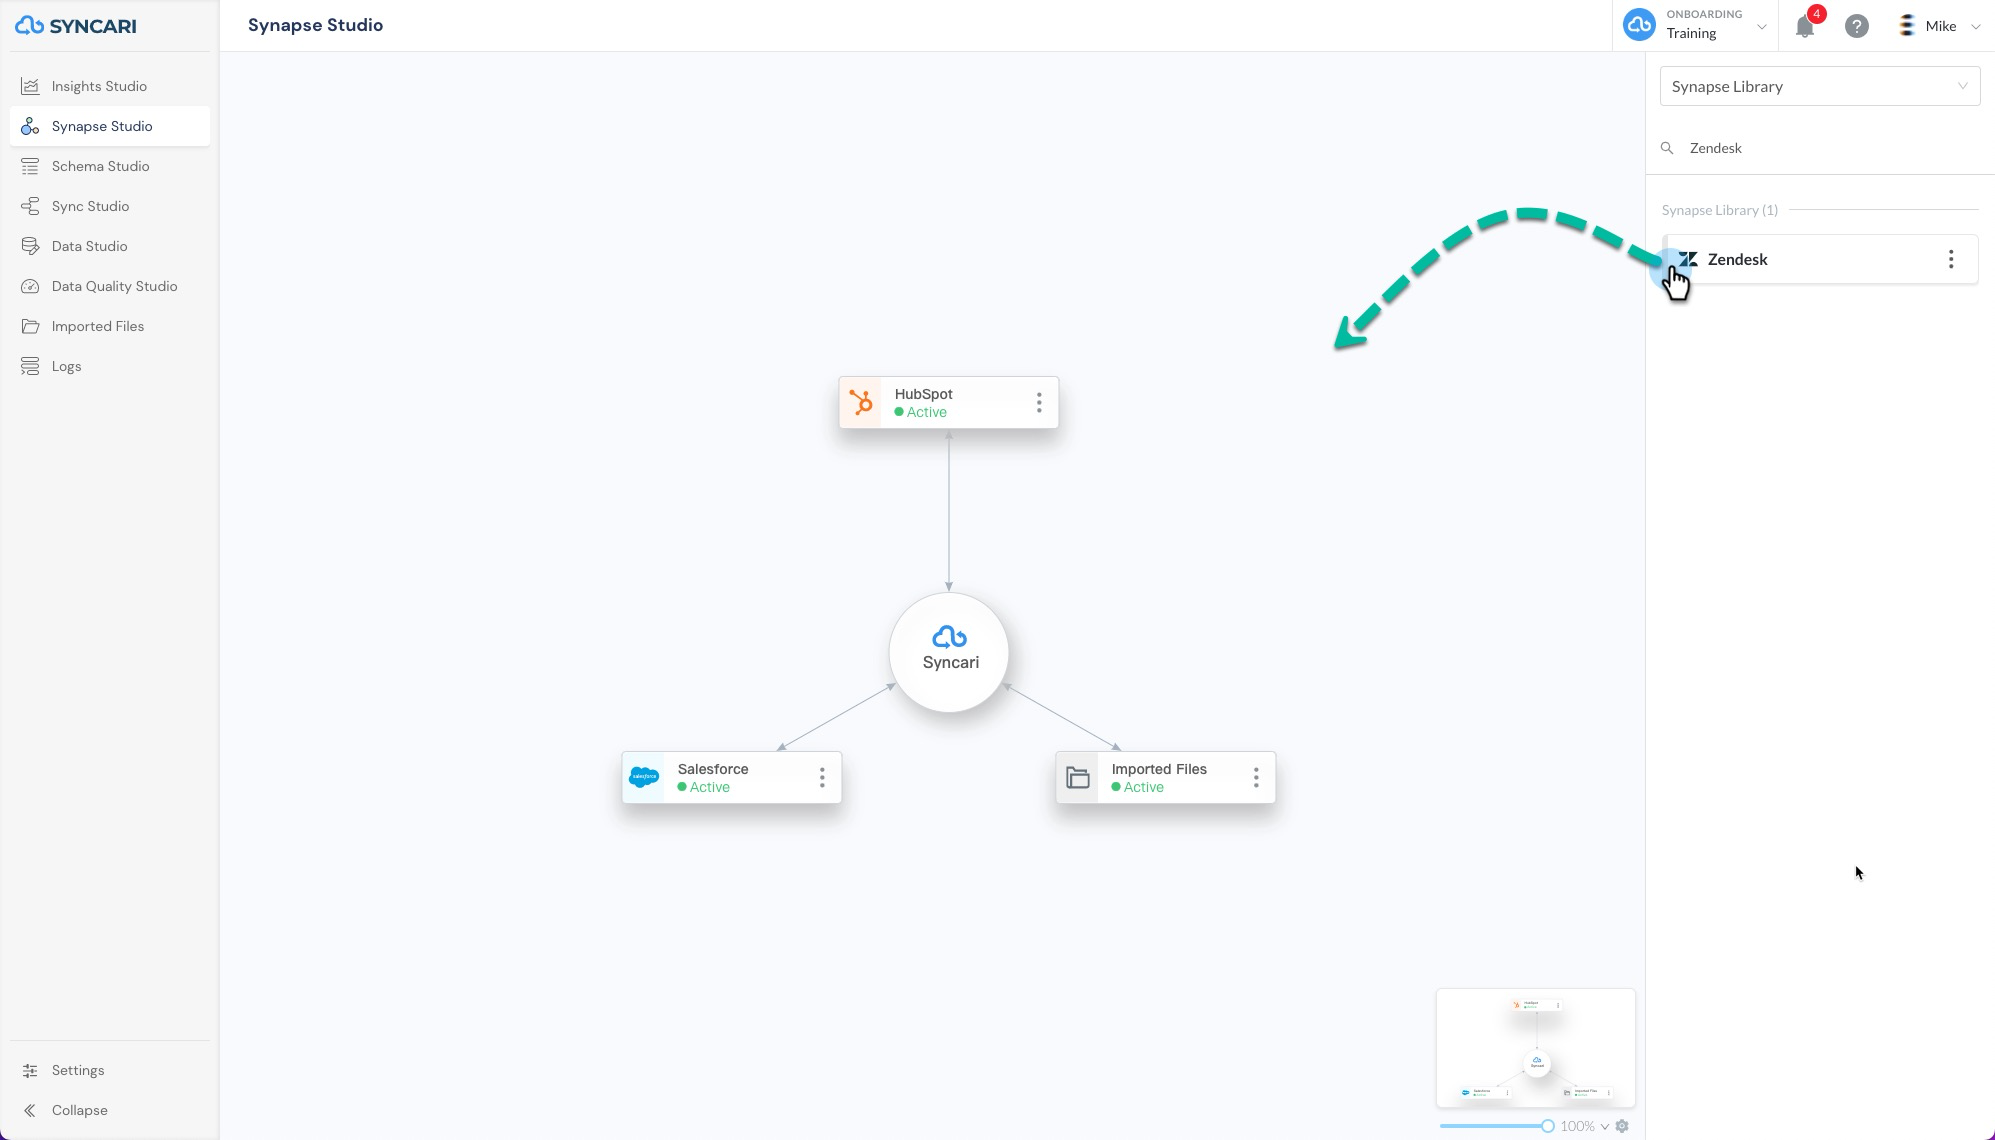This screenshot has width=1995, height=1140.
Task: Collapse the left sidebar
Action: [x=110, y=1110]
